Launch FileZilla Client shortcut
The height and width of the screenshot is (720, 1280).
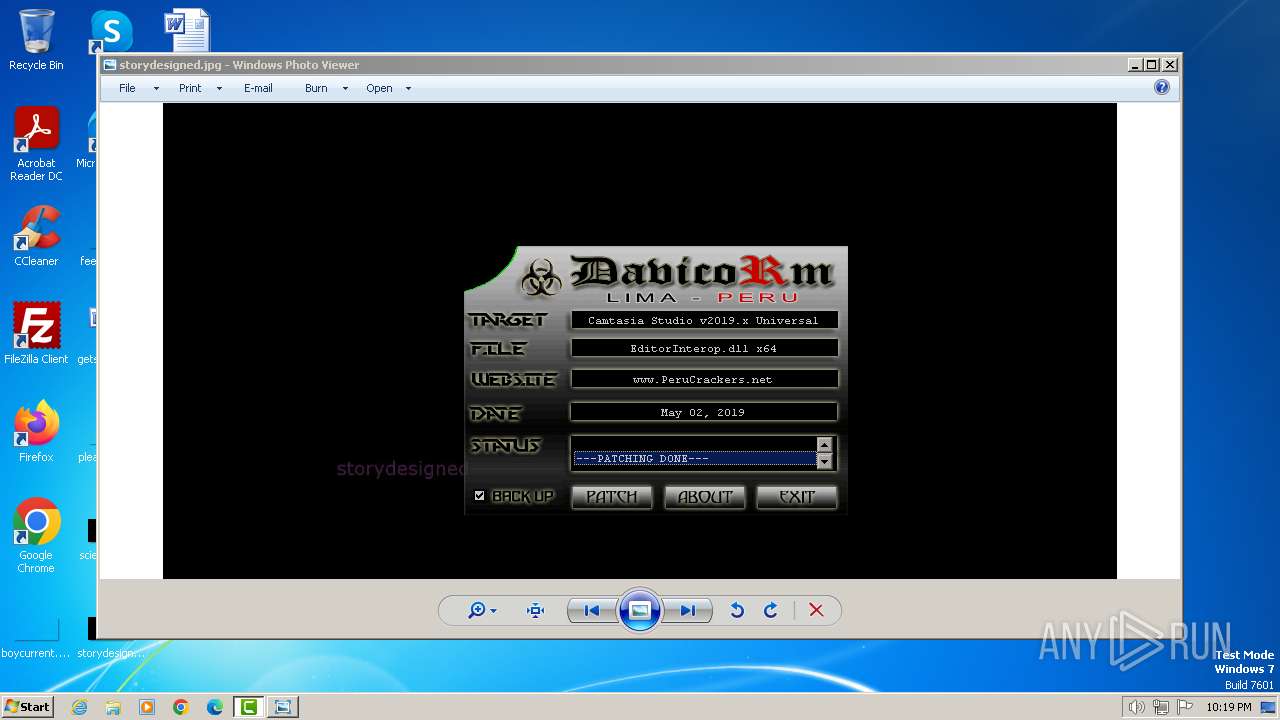coord(36,333)
